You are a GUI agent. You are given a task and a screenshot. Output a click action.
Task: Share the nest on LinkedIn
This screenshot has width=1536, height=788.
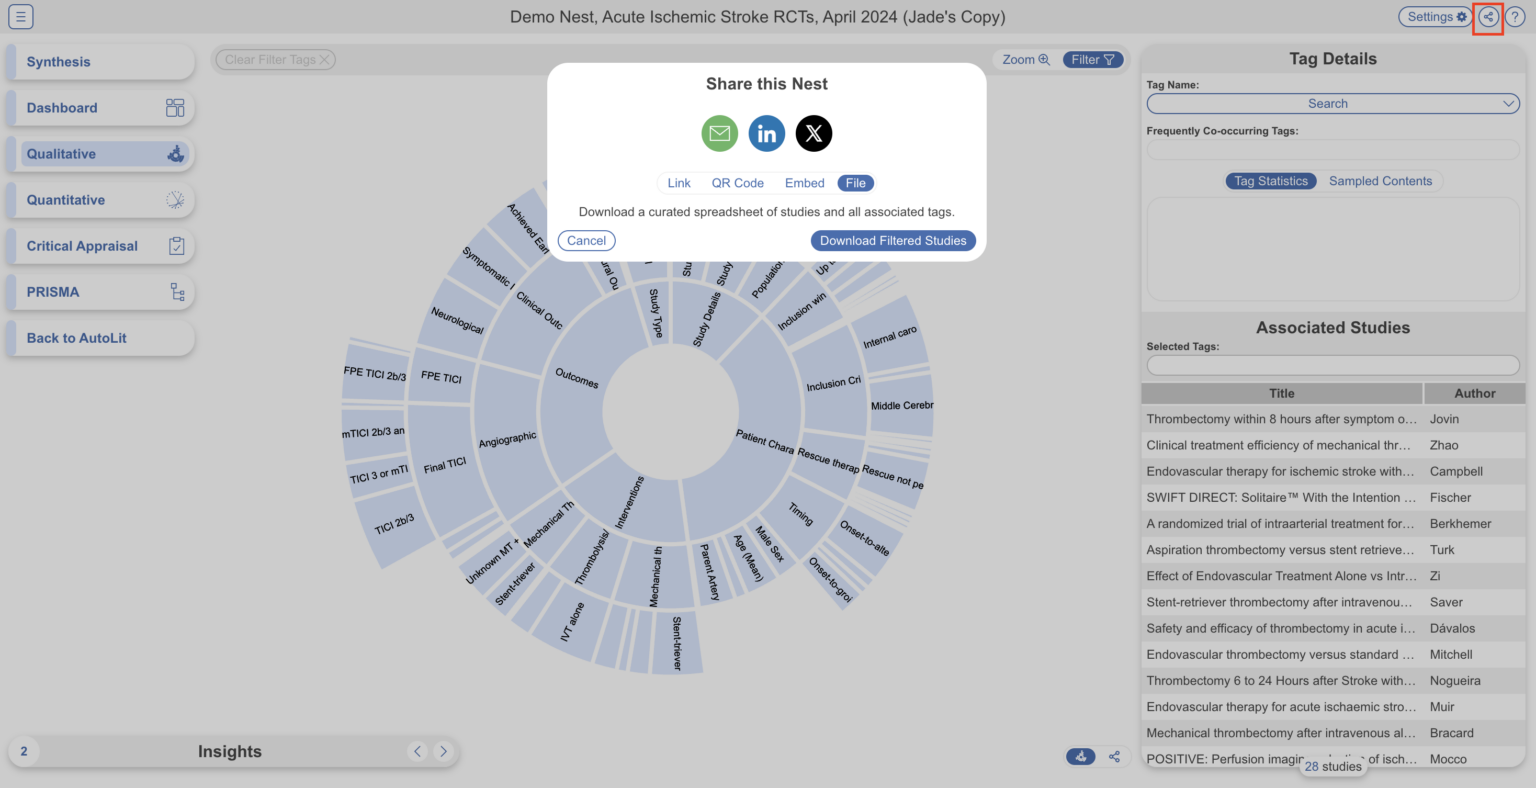766,133
